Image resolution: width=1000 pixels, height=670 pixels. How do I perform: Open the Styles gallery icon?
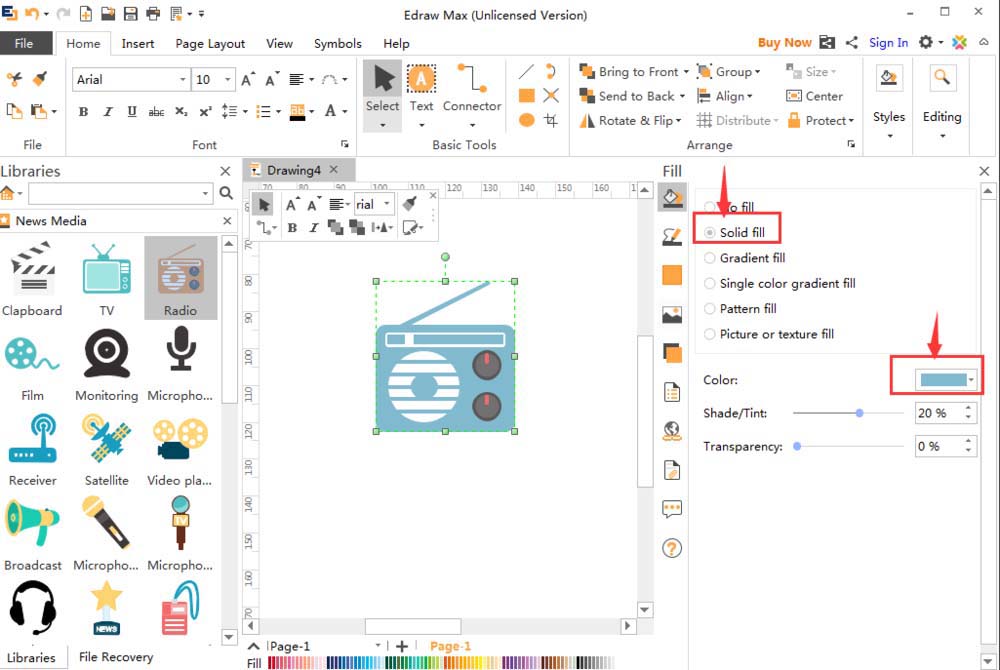888,79
